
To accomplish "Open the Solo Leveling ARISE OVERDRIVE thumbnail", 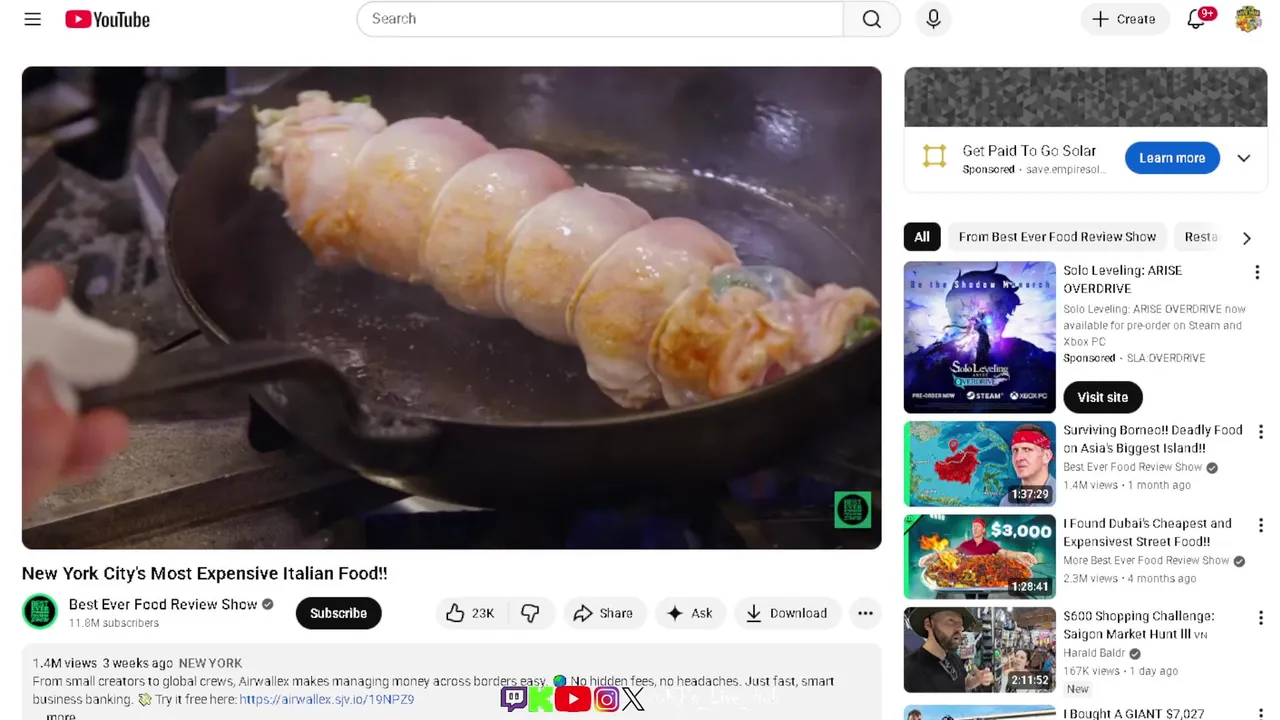I will click(979, 337).
